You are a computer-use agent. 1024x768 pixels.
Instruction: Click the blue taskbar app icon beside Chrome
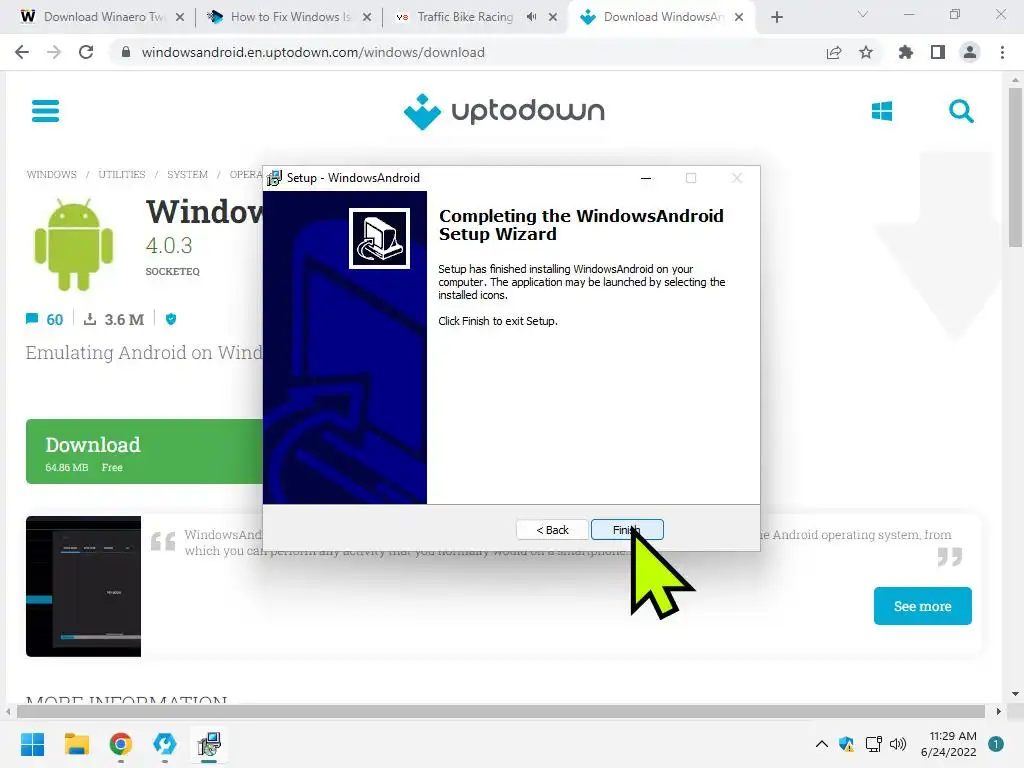(x=165, y=744)
